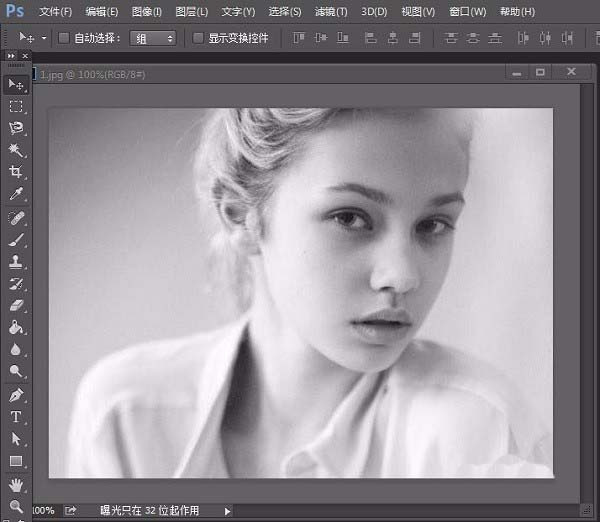Choose the Crop tool
Viewport: 600px width, 522px height.
pyautogui.click(x=16, y=172)
